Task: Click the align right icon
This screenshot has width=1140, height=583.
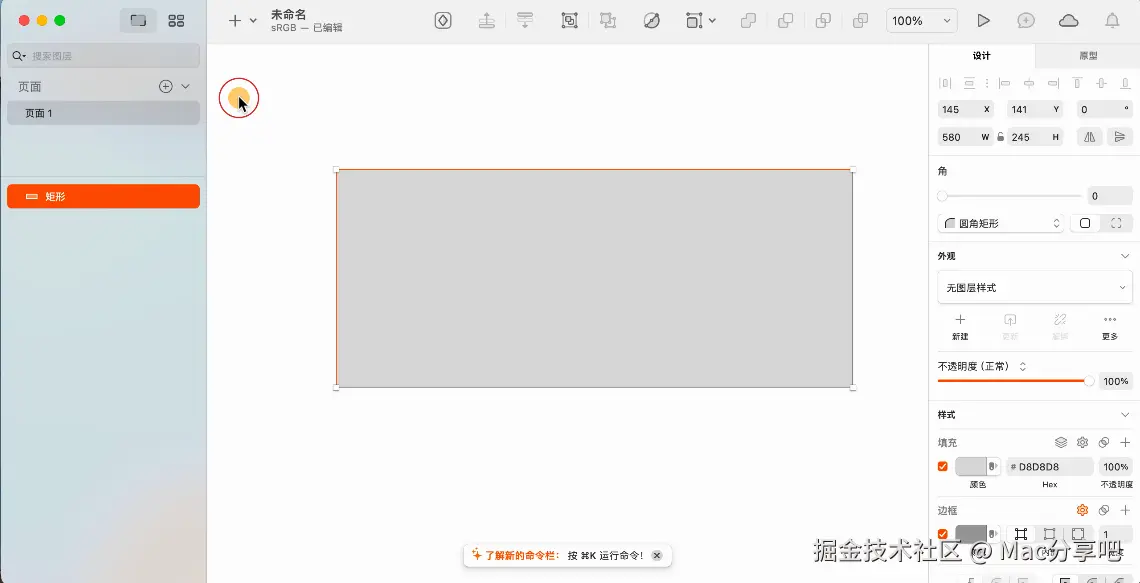Action: pyautogui.click(x=1053, y=83)
